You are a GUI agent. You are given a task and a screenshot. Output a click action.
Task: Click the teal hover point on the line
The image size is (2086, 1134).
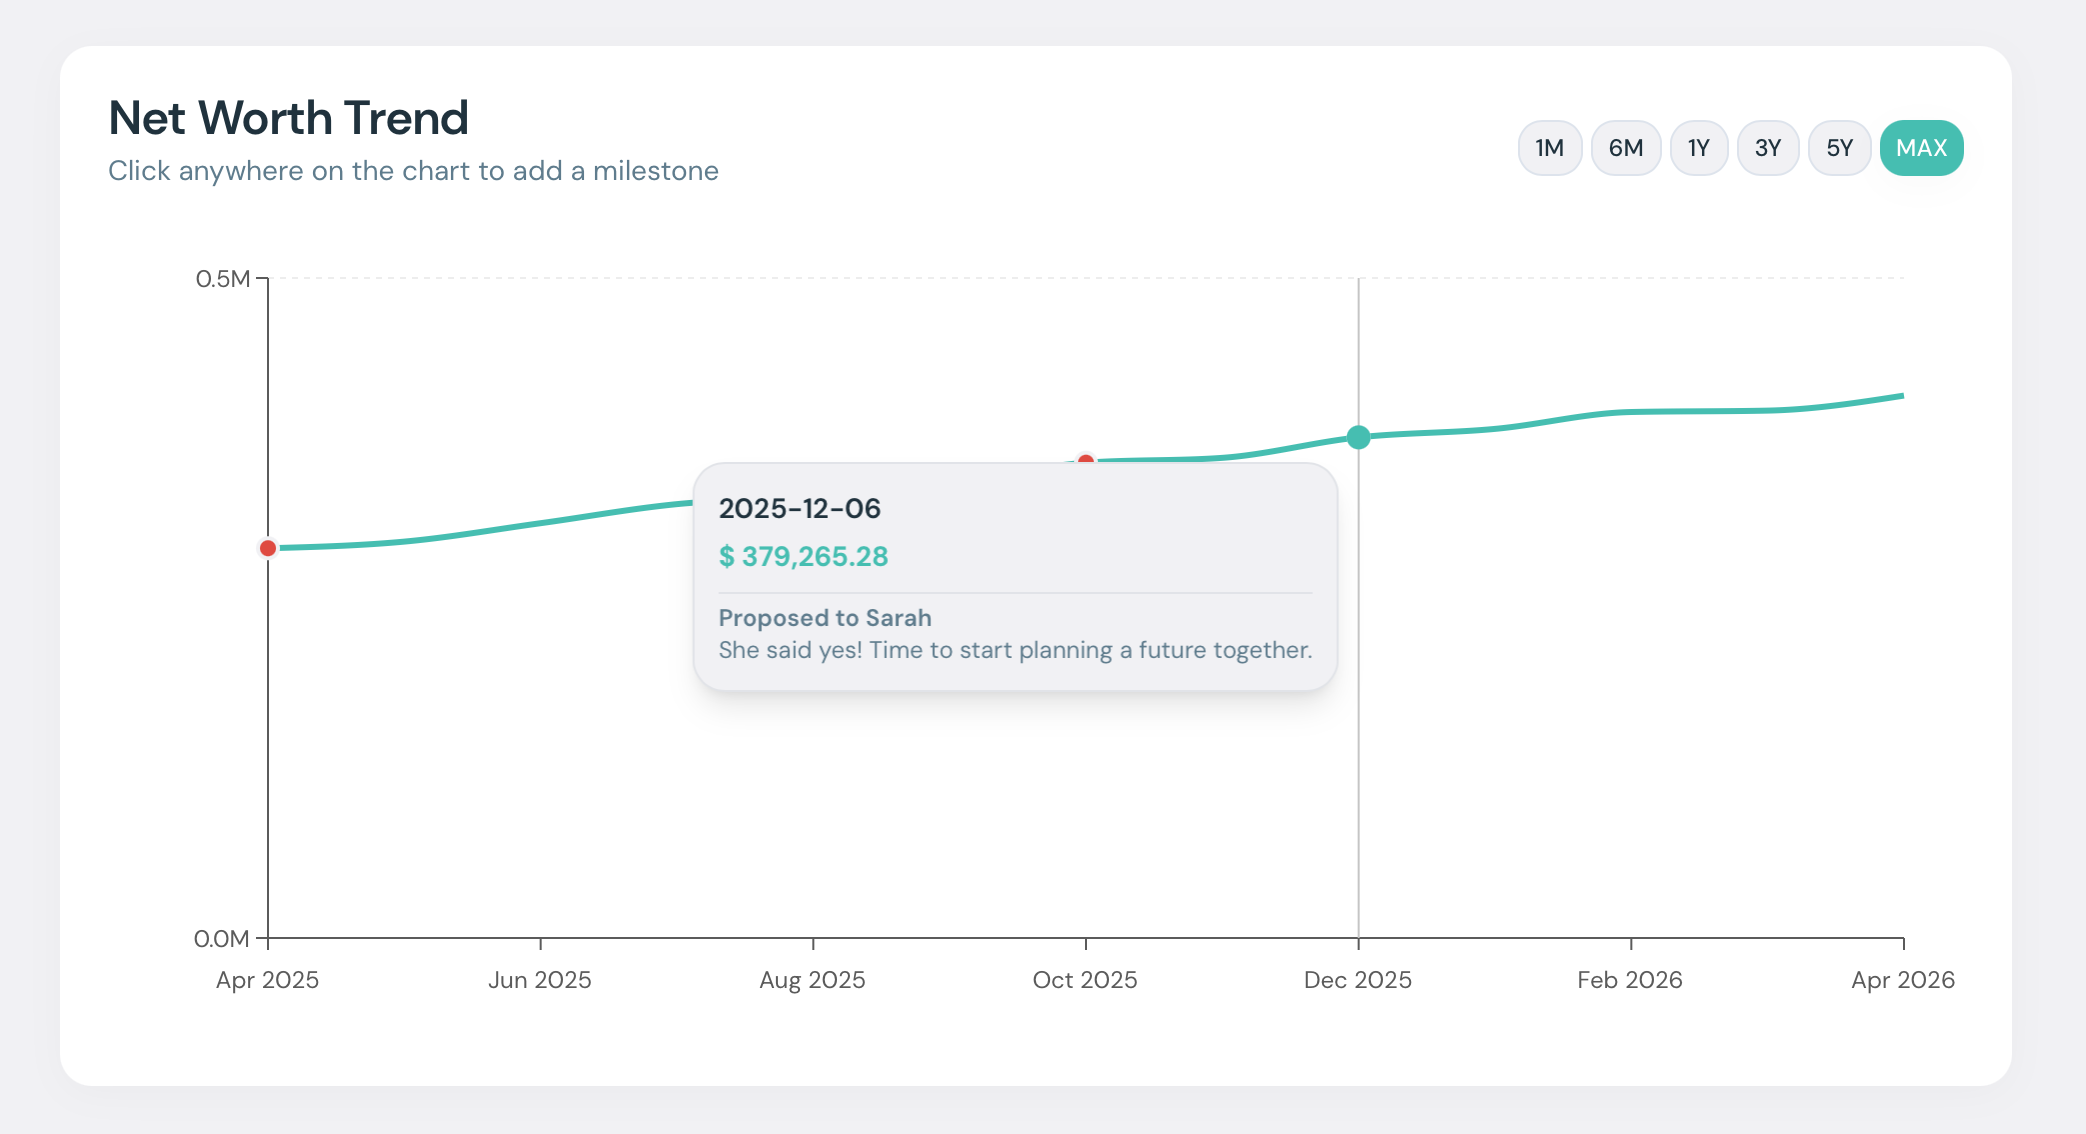(x=1358, y=437)
